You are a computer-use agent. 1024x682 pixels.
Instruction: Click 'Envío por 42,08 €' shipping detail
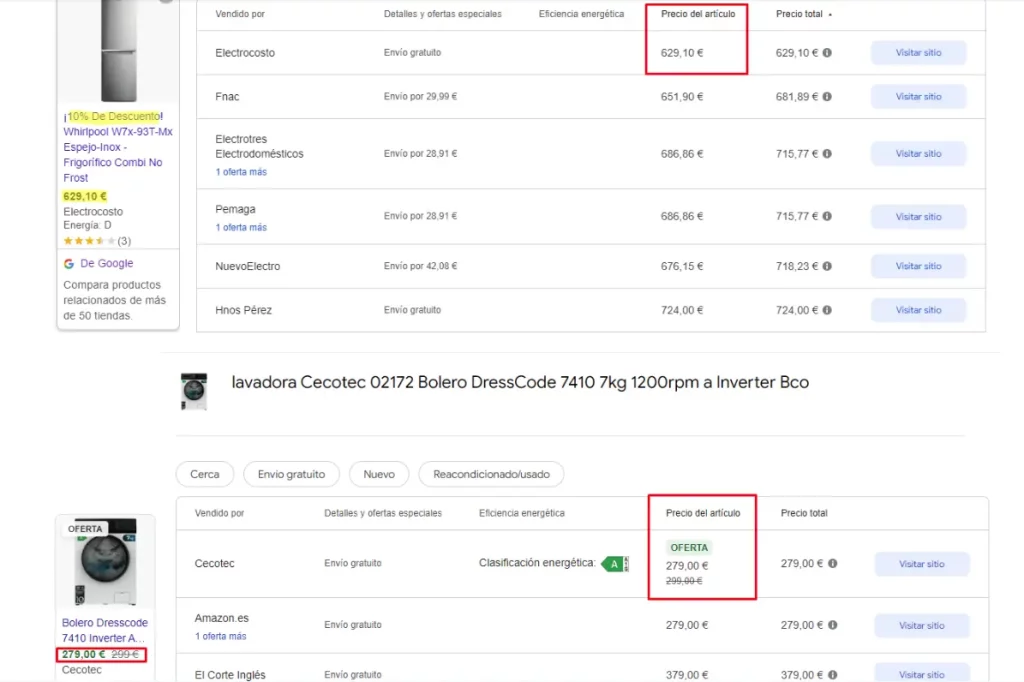click(x=420, y=267)
